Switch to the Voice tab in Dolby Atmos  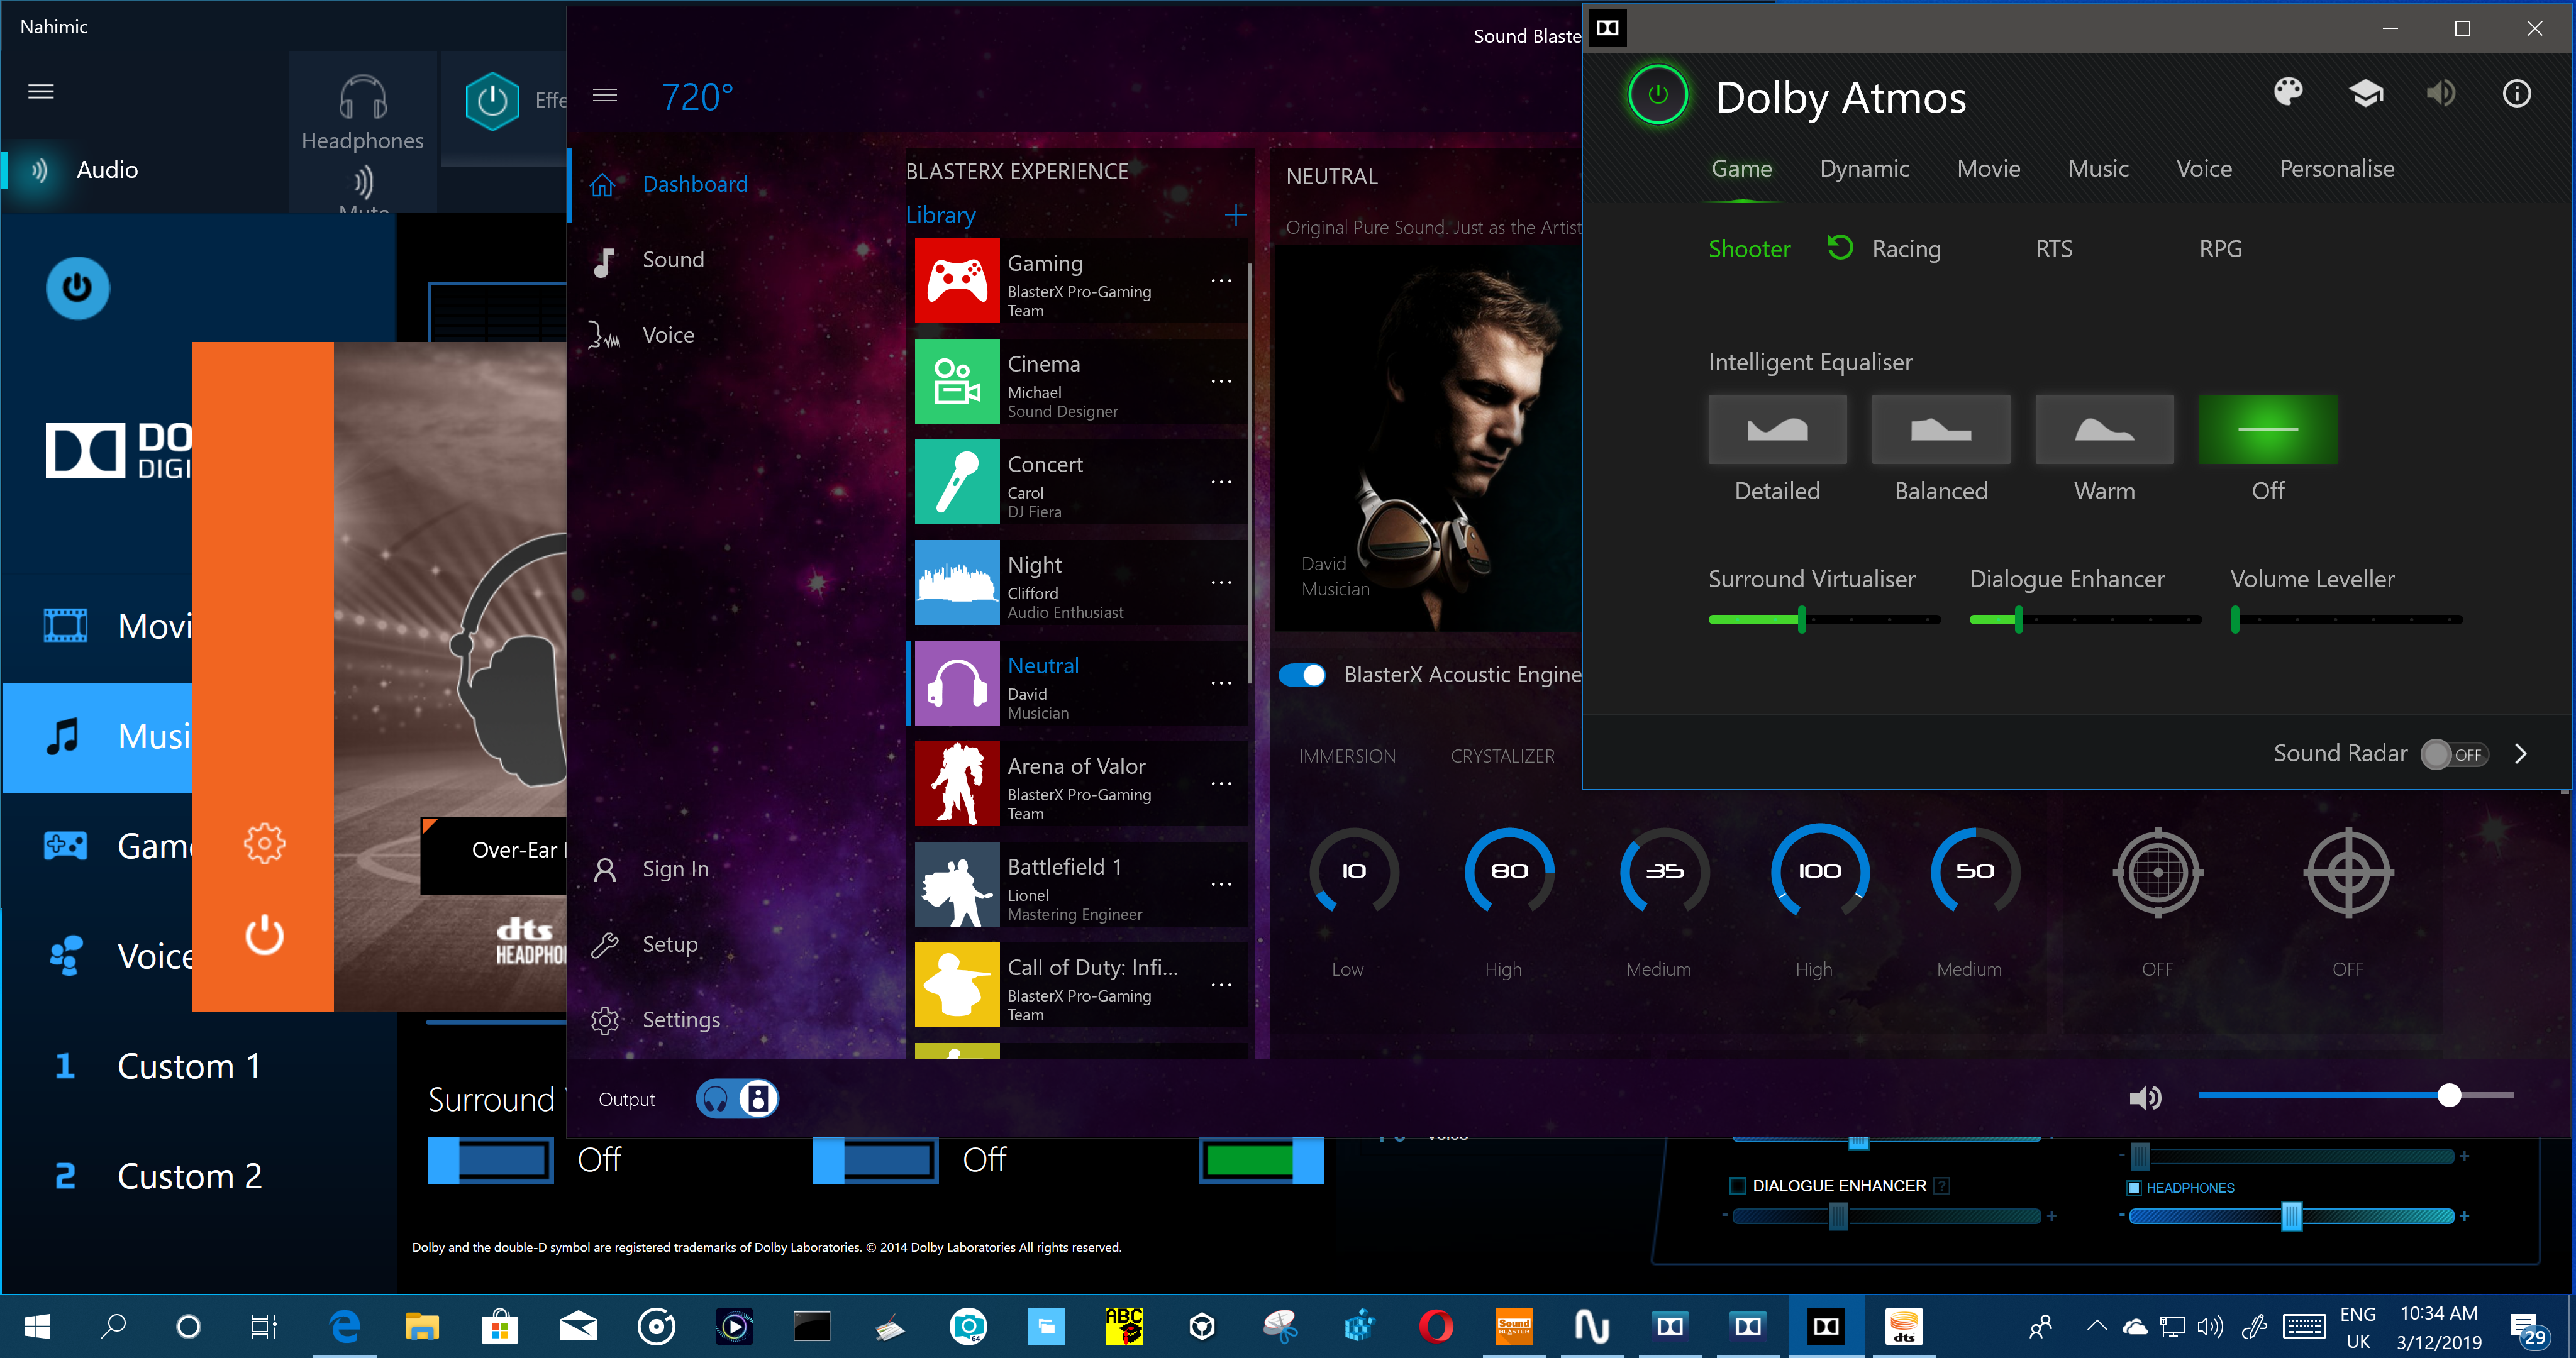click(x=2204, y=169)
